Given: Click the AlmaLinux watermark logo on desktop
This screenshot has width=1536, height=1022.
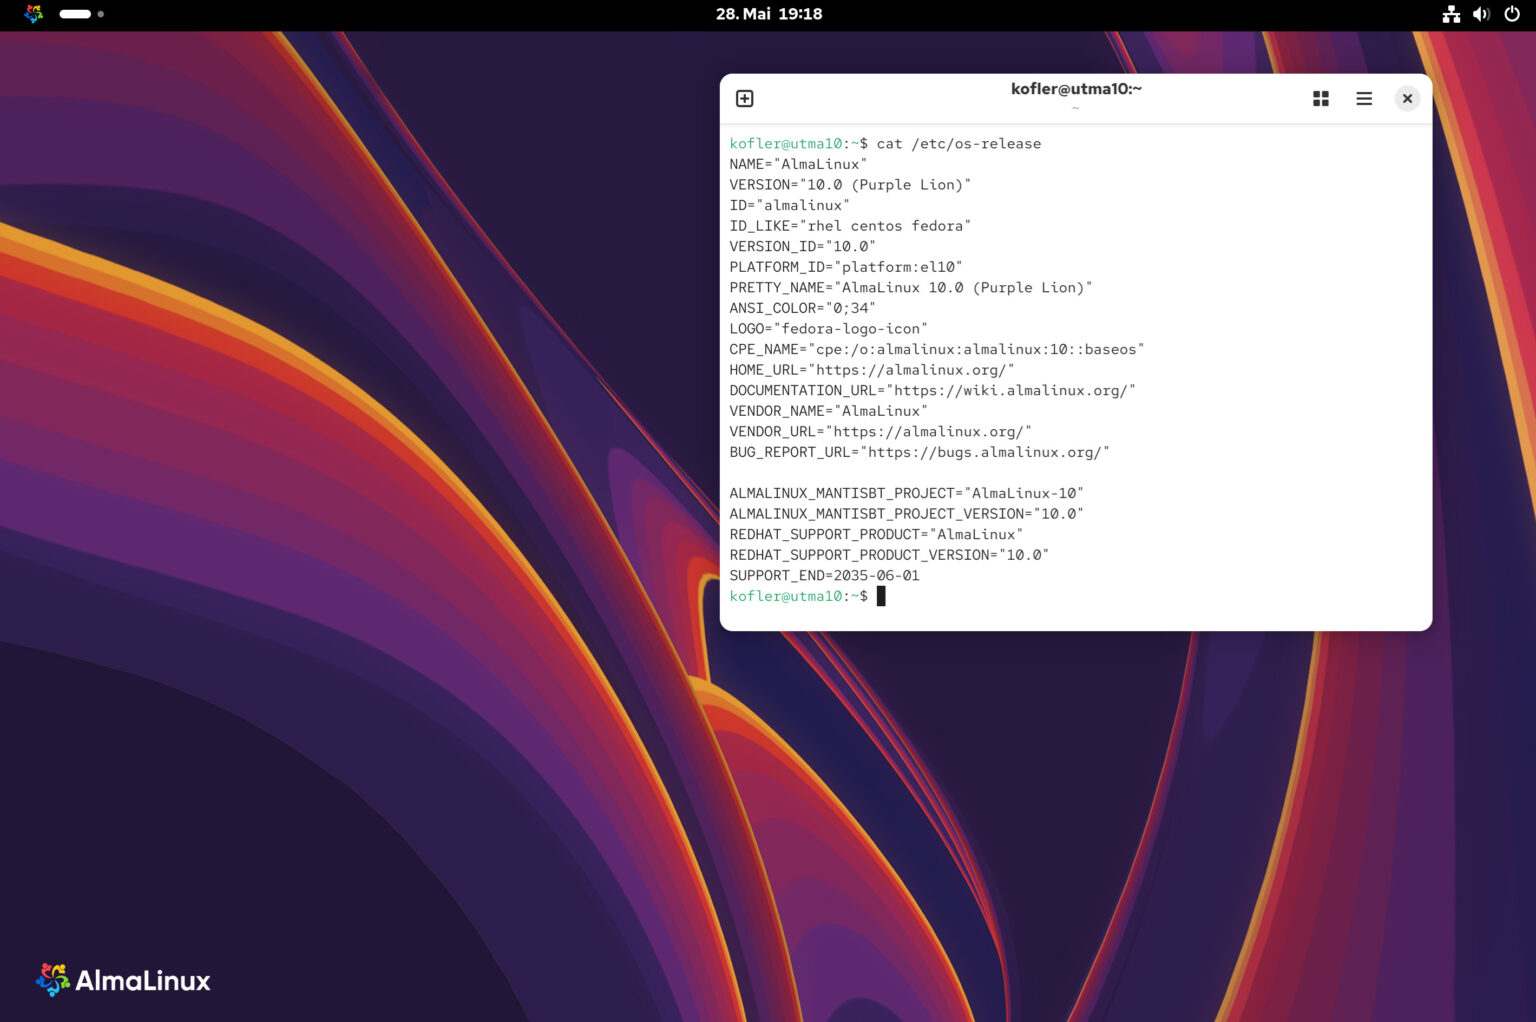Looking at the screenshot, I should click(x=122, y=980).
